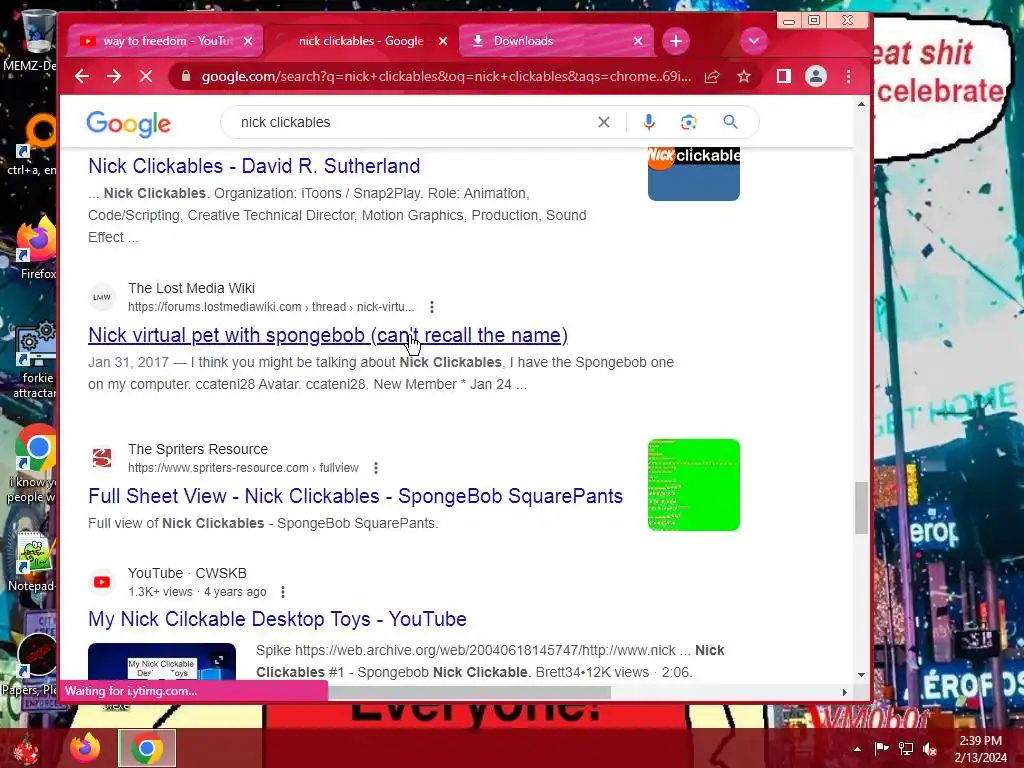Search by image with Google Lens icon
The height and width of the screenshot is (768, 1024).
[x=688, y=122]
